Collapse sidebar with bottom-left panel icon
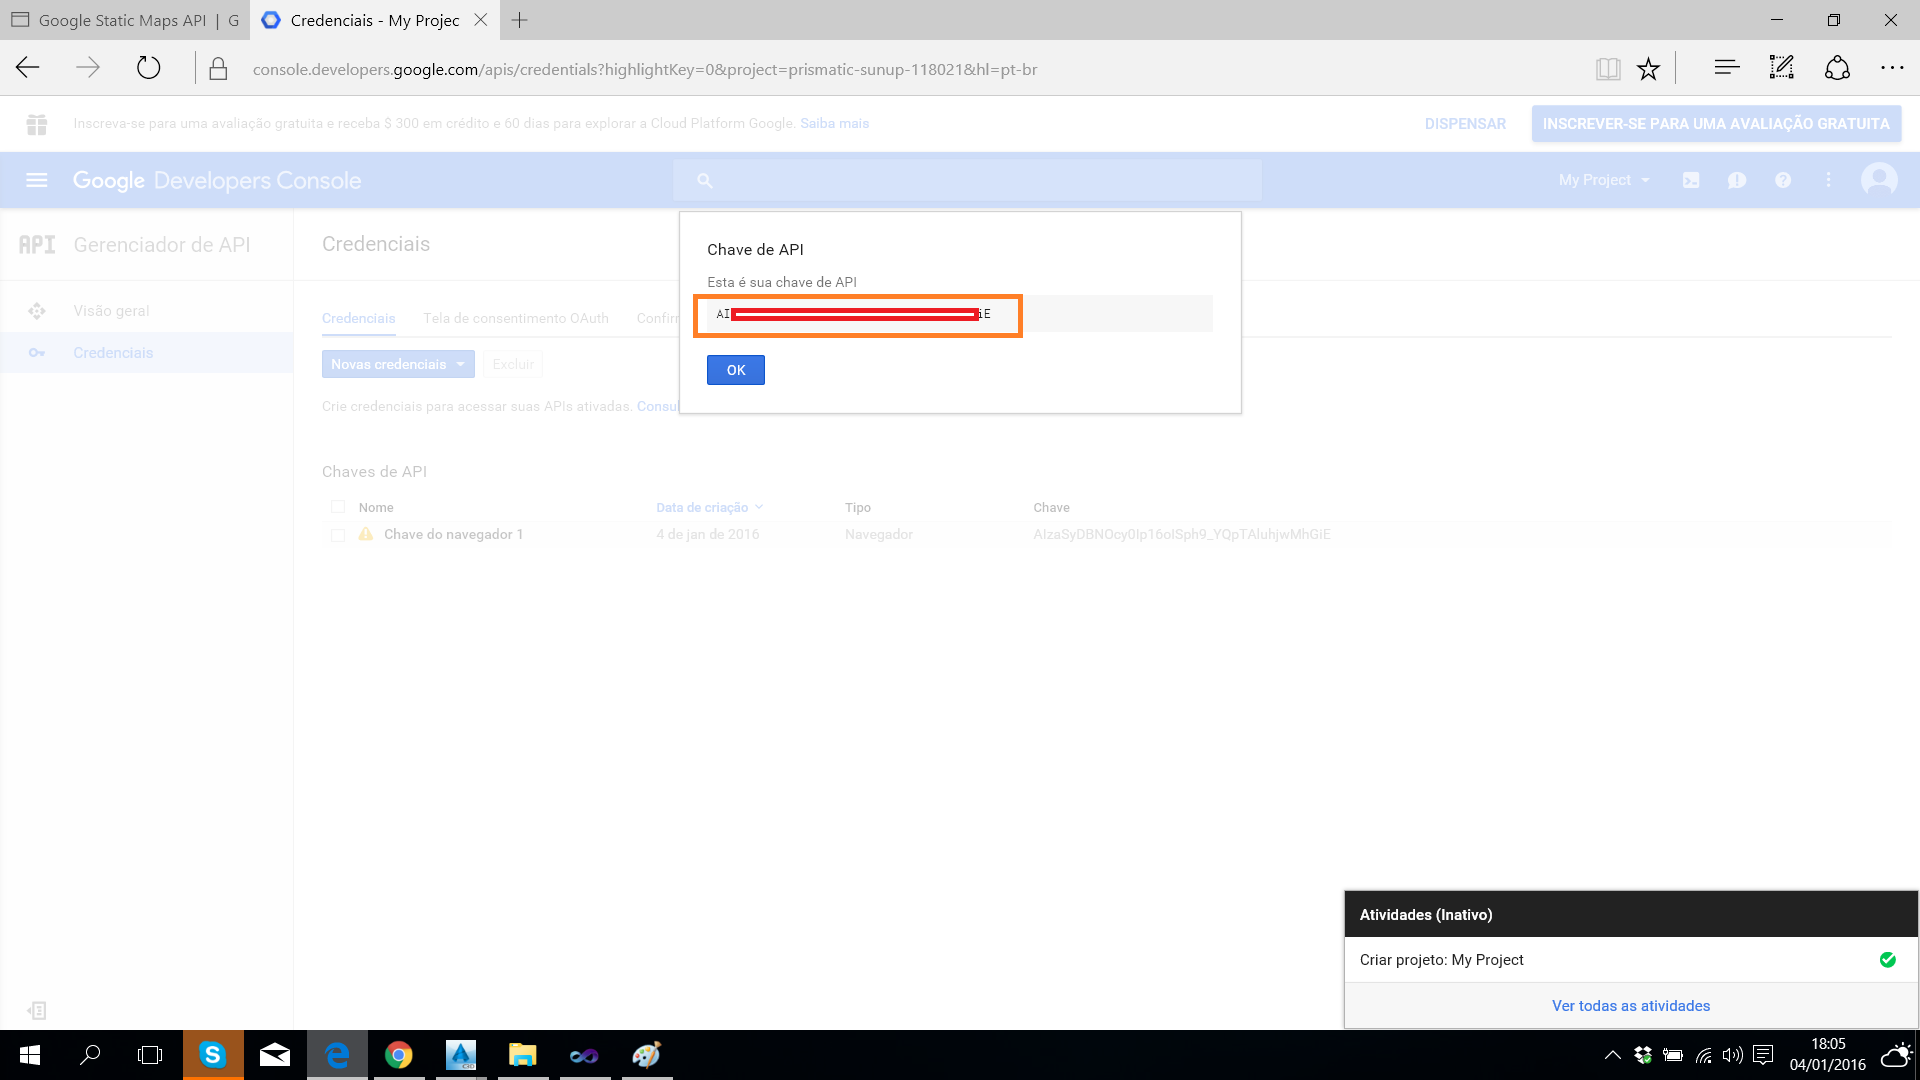 [37, 1010]
